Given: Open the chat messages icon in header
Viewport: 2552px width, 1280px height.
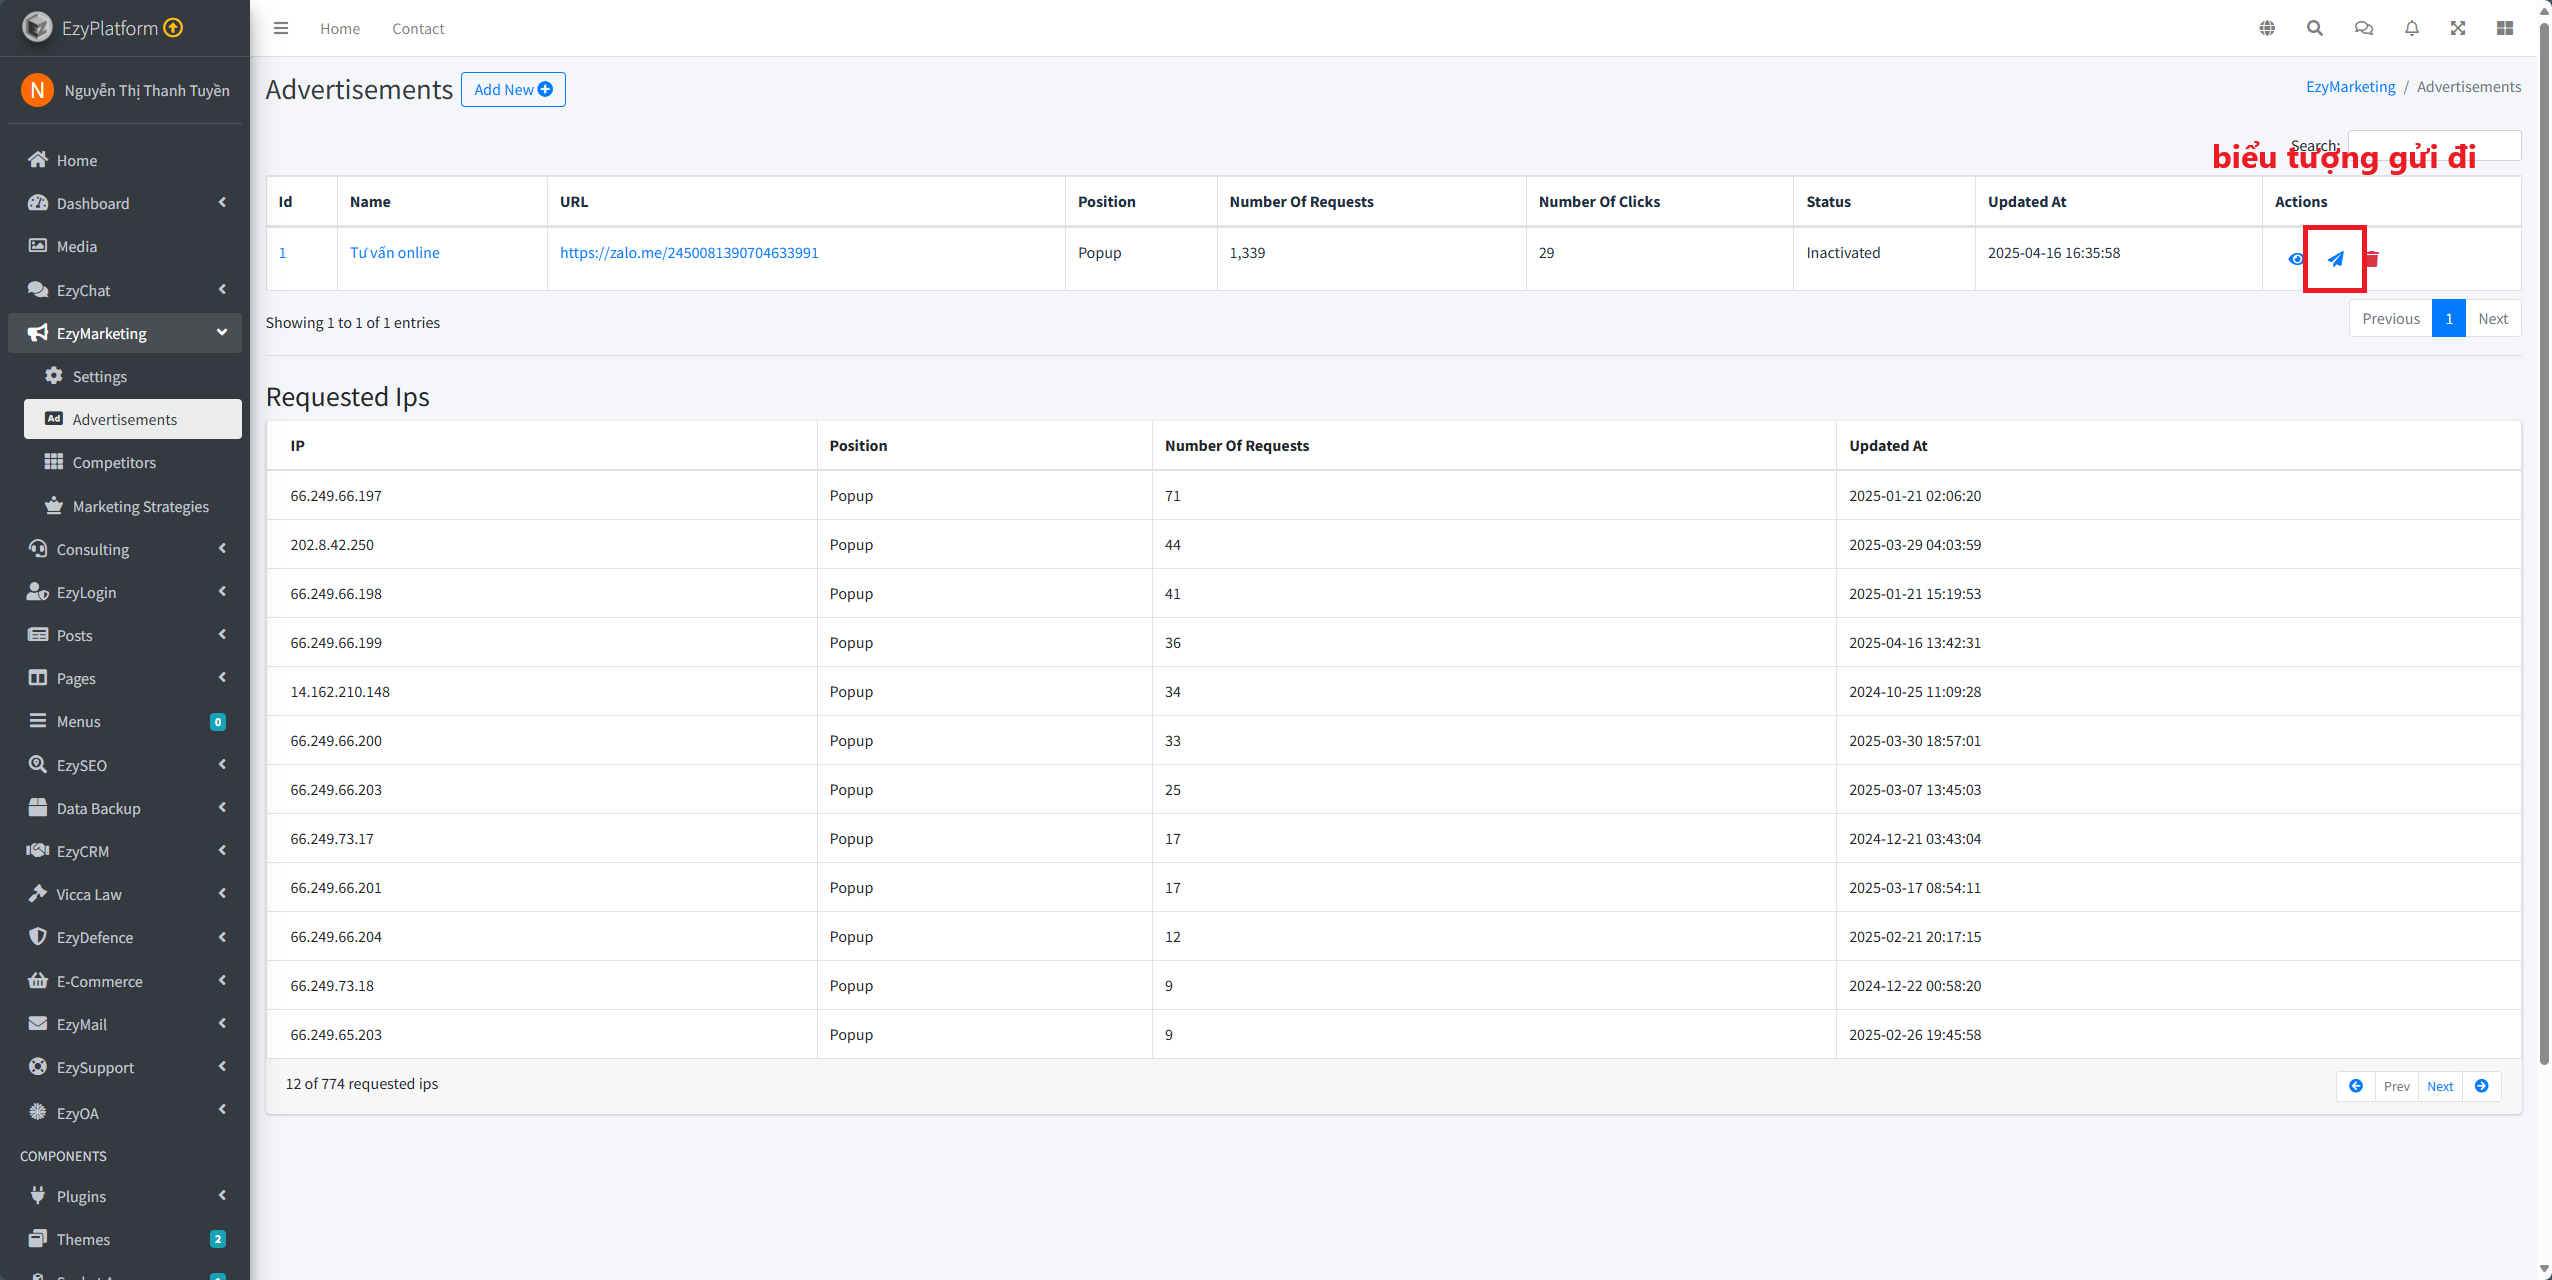Looking at the screenshot, I should [x=2364, y=28].
